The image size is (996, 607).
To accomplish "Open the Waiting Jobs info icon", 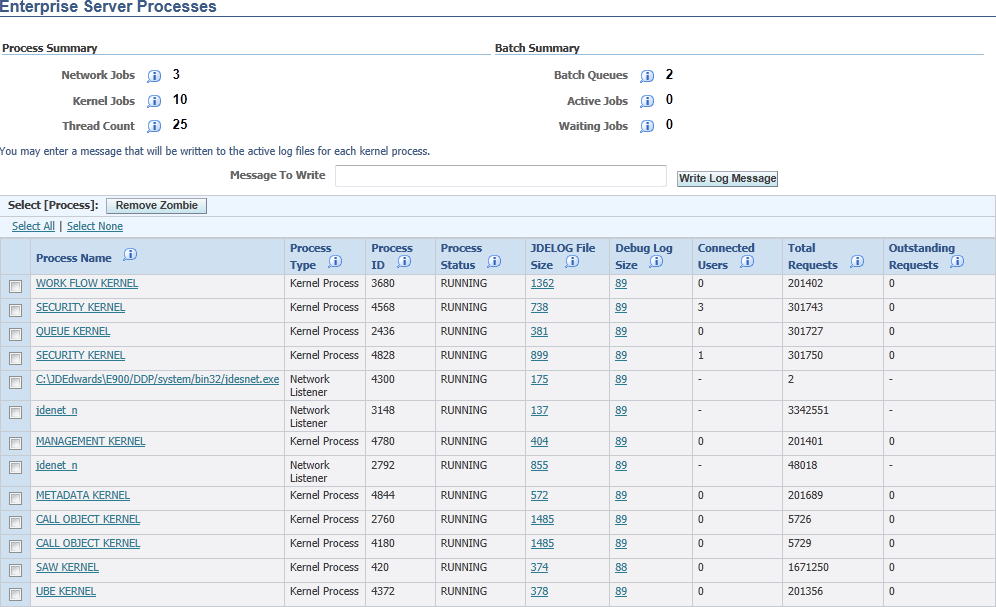I will [647, 126].
